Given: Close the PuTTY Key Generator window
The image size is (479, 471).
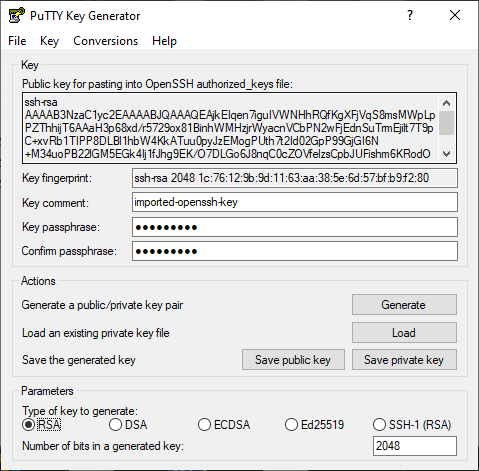Looking at the screenshot, I should pyautogui.click(x=455, y=15).
